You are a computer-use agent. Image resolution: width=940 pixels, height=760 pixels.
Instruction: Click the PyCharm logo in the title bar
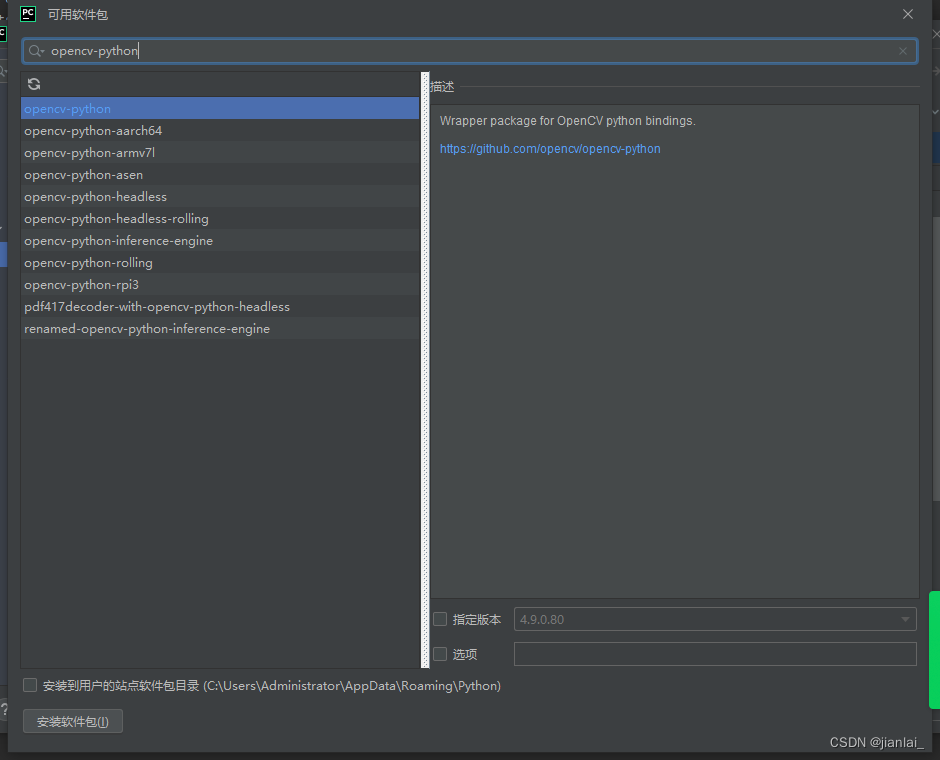click(27, 14)
